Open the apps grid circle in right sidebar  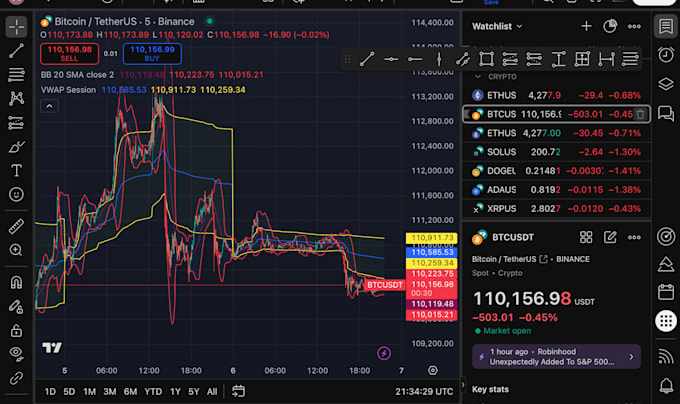[666, 321]
